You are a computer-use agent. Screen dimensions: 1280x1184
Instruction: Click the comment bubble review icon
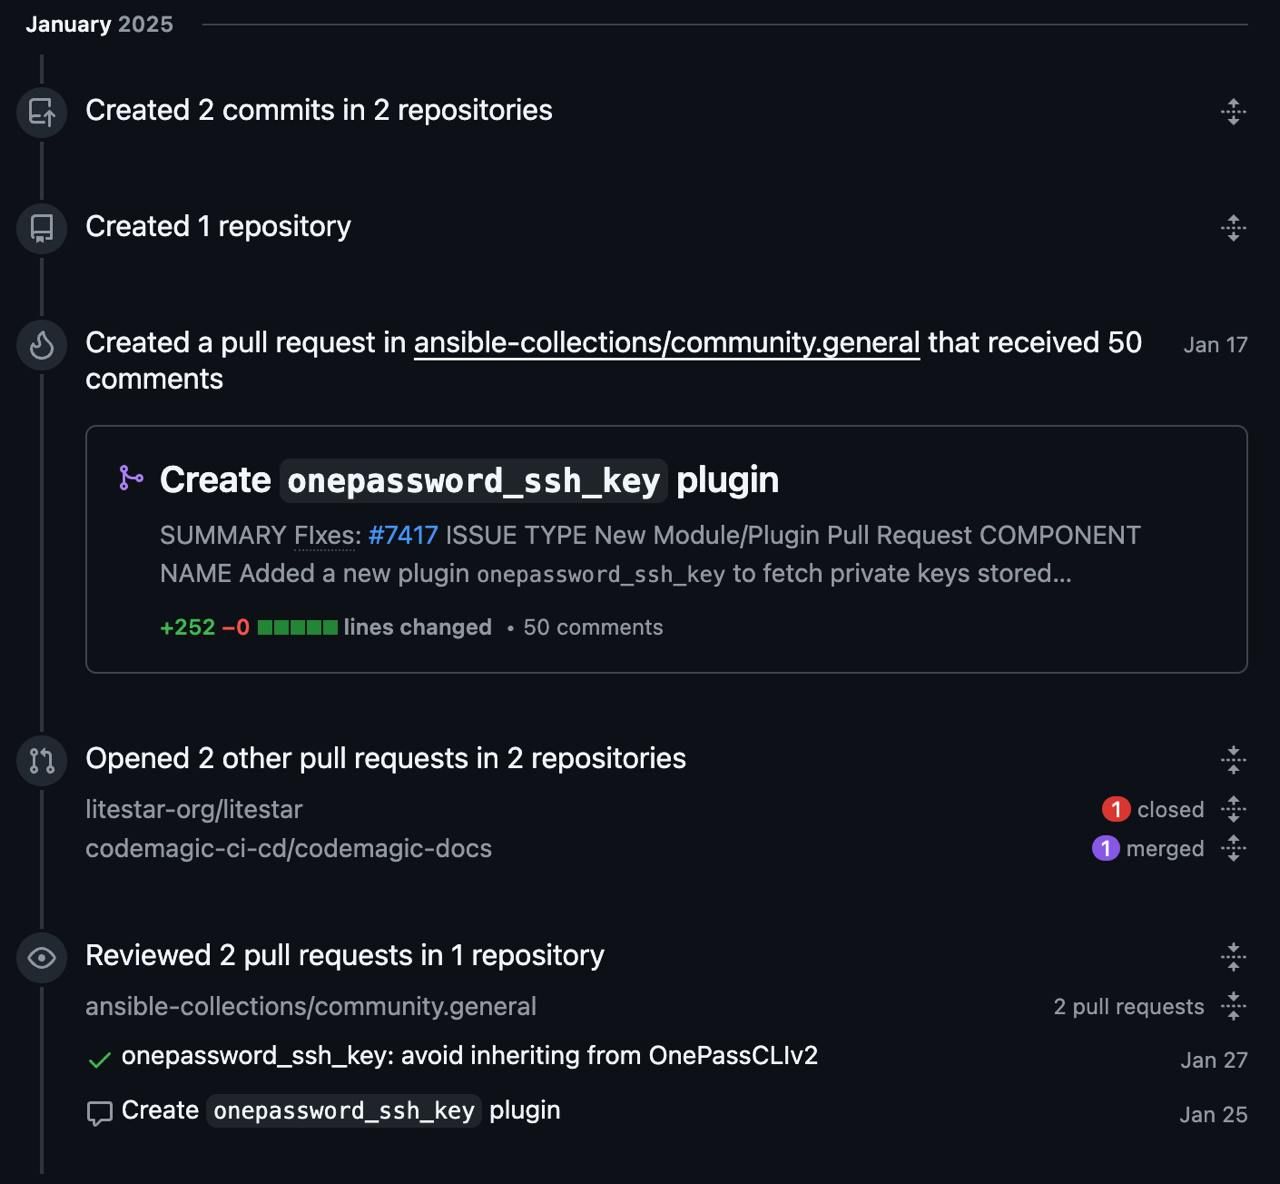[99, 1113]
